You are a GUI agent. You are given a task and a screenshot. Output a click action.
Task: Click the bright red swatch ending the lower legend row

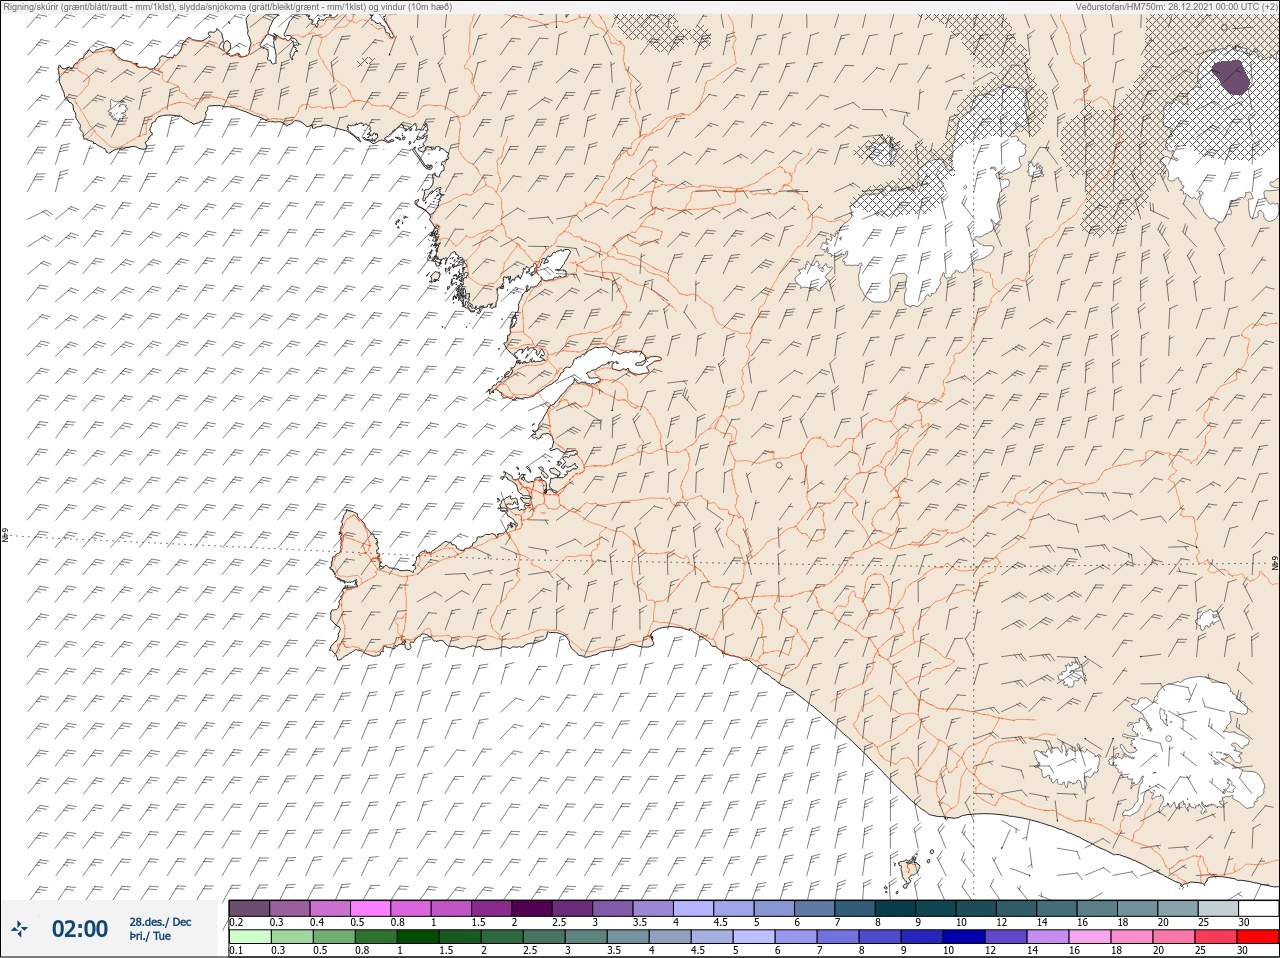(1258, 937)
